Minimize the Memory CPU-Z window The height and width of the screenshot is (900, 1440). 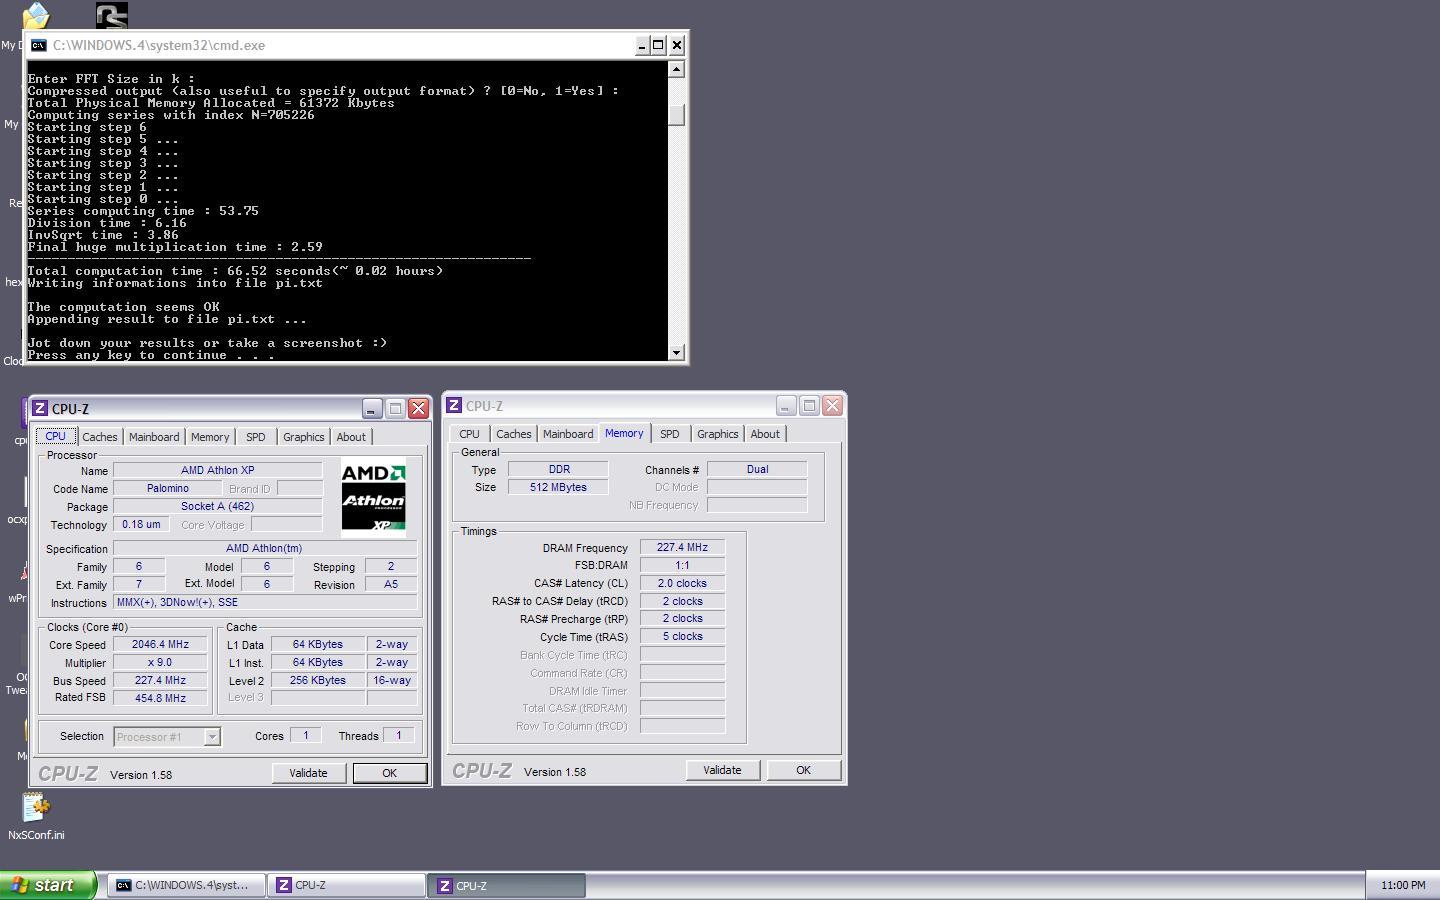[786, 405]
